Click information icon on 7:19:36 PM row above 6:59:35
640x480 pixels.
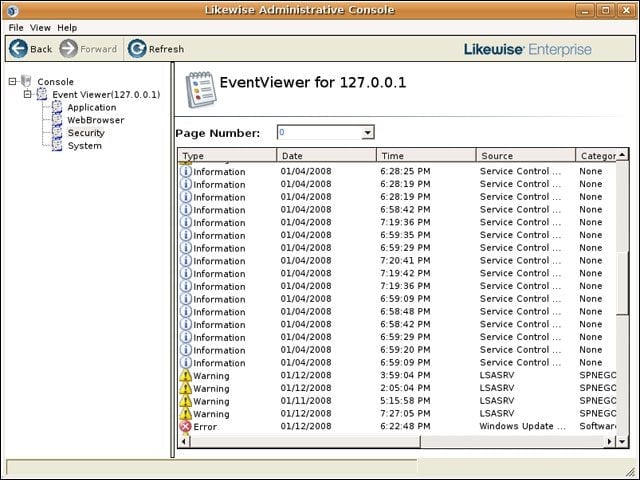click(x=186, y=222)
